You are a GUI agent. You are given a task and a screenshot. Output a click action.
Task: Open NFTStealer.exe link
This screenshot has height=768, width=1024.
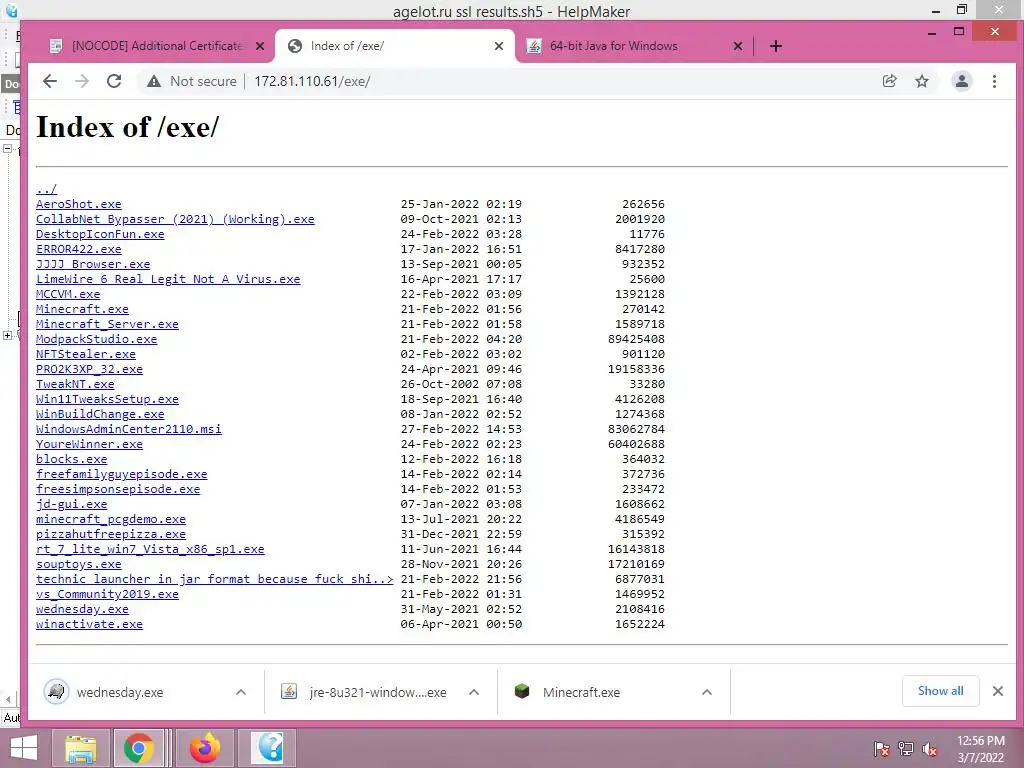86,355
